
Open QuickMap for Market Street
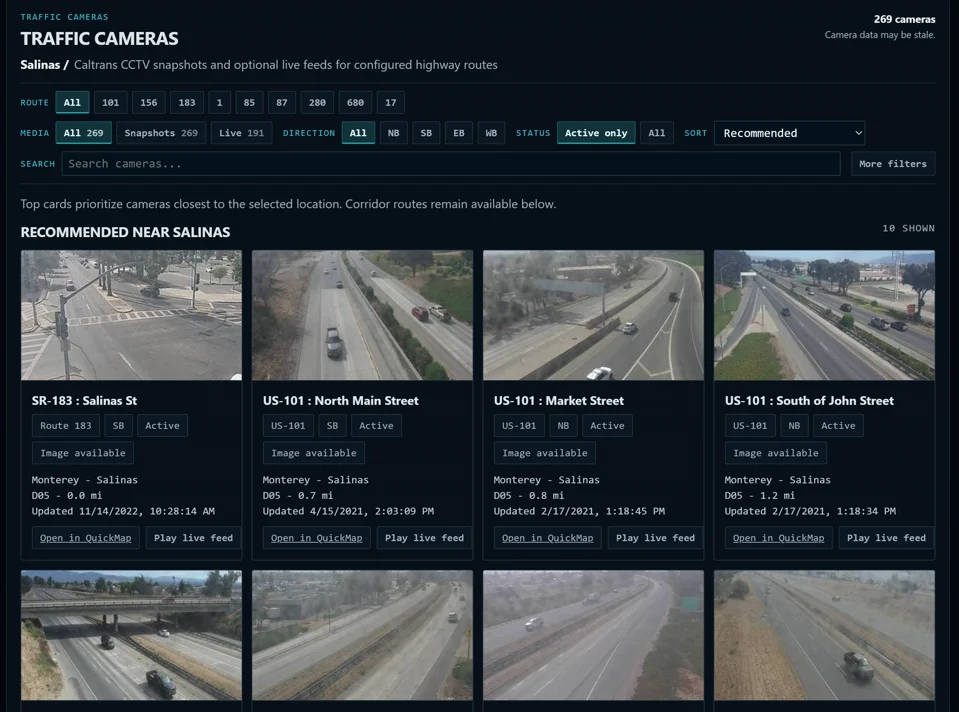click(547, 538)
